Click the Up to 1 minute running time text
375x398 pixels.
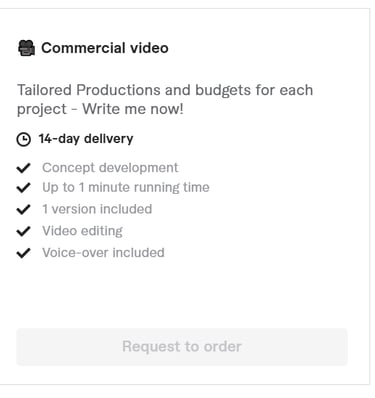pos(126,187)
